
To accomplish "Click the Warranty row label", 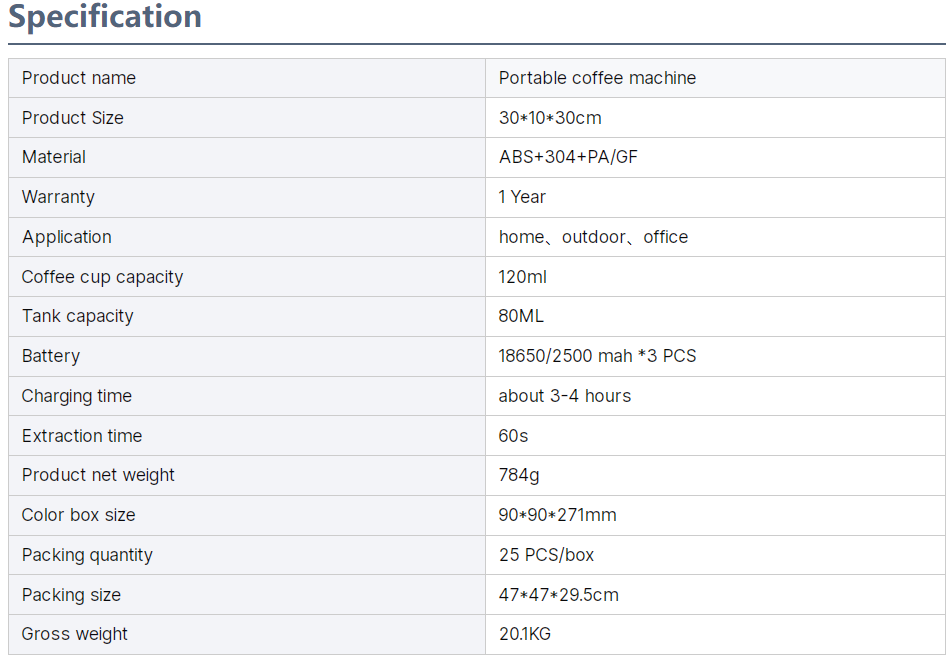I will pos(58,197).
